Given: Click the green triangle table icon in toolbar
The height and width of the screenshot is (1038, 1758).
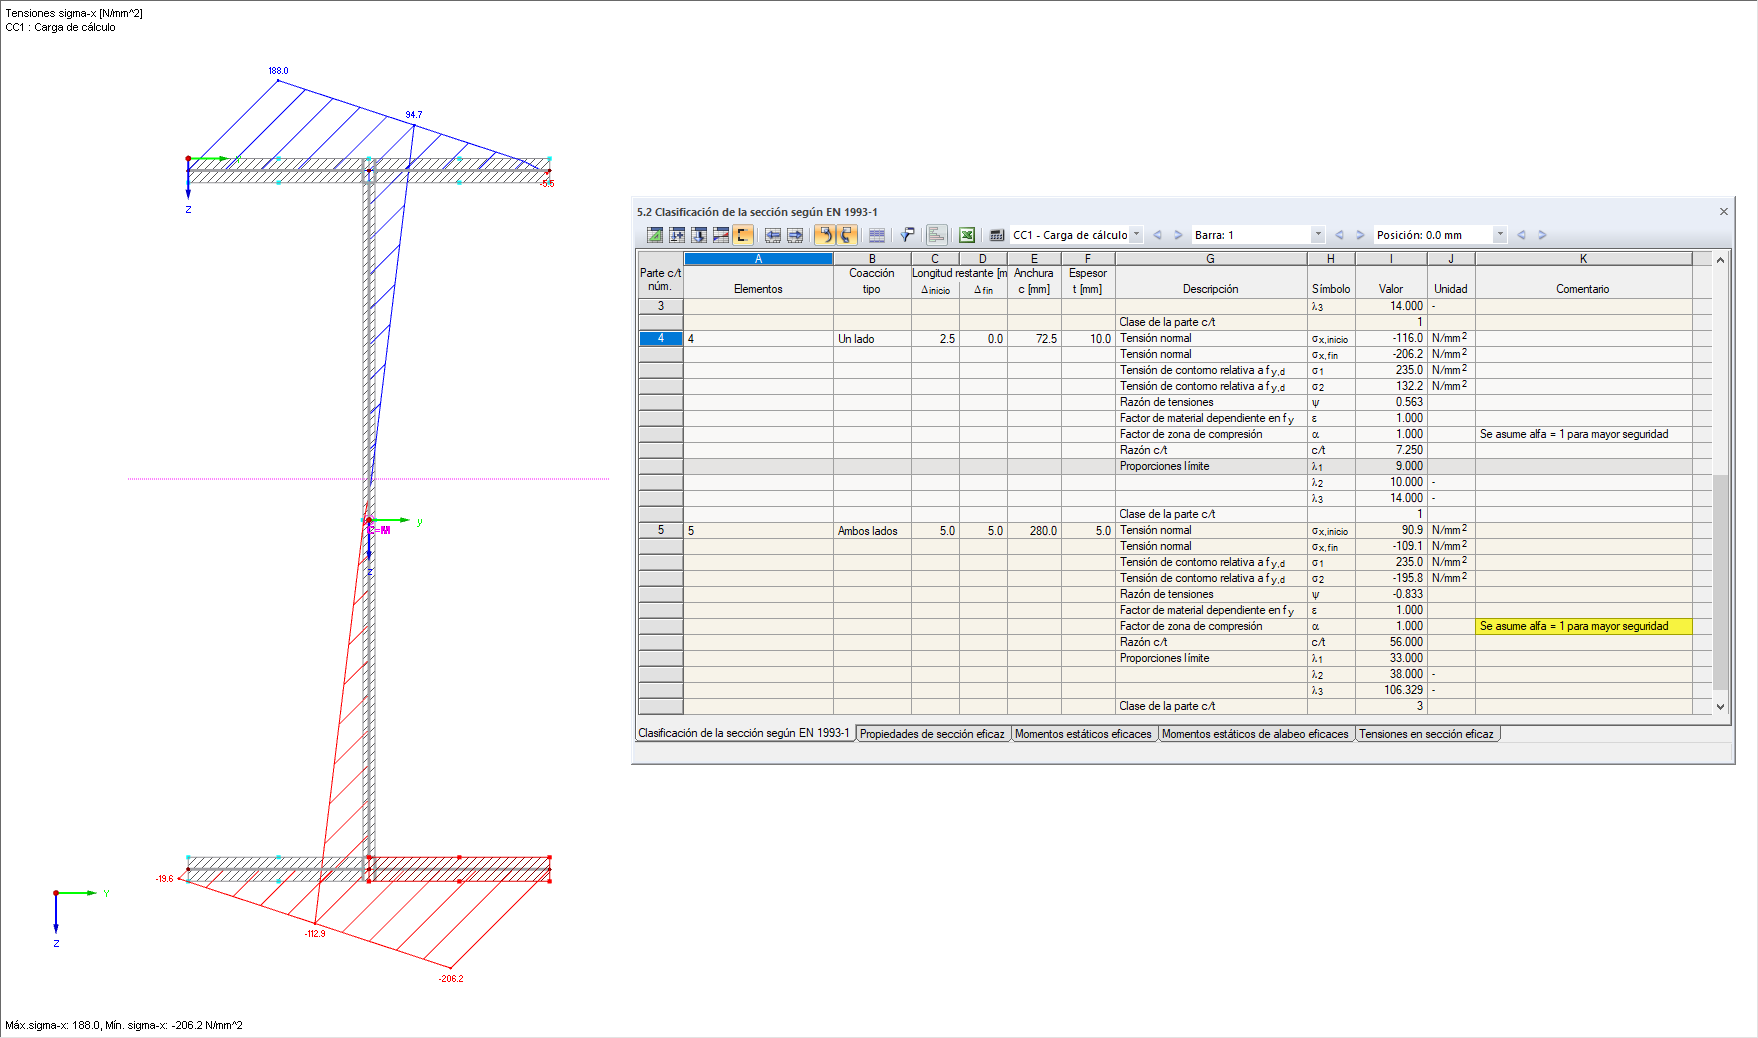Looking at the screenshot, I should coord(655,235).
